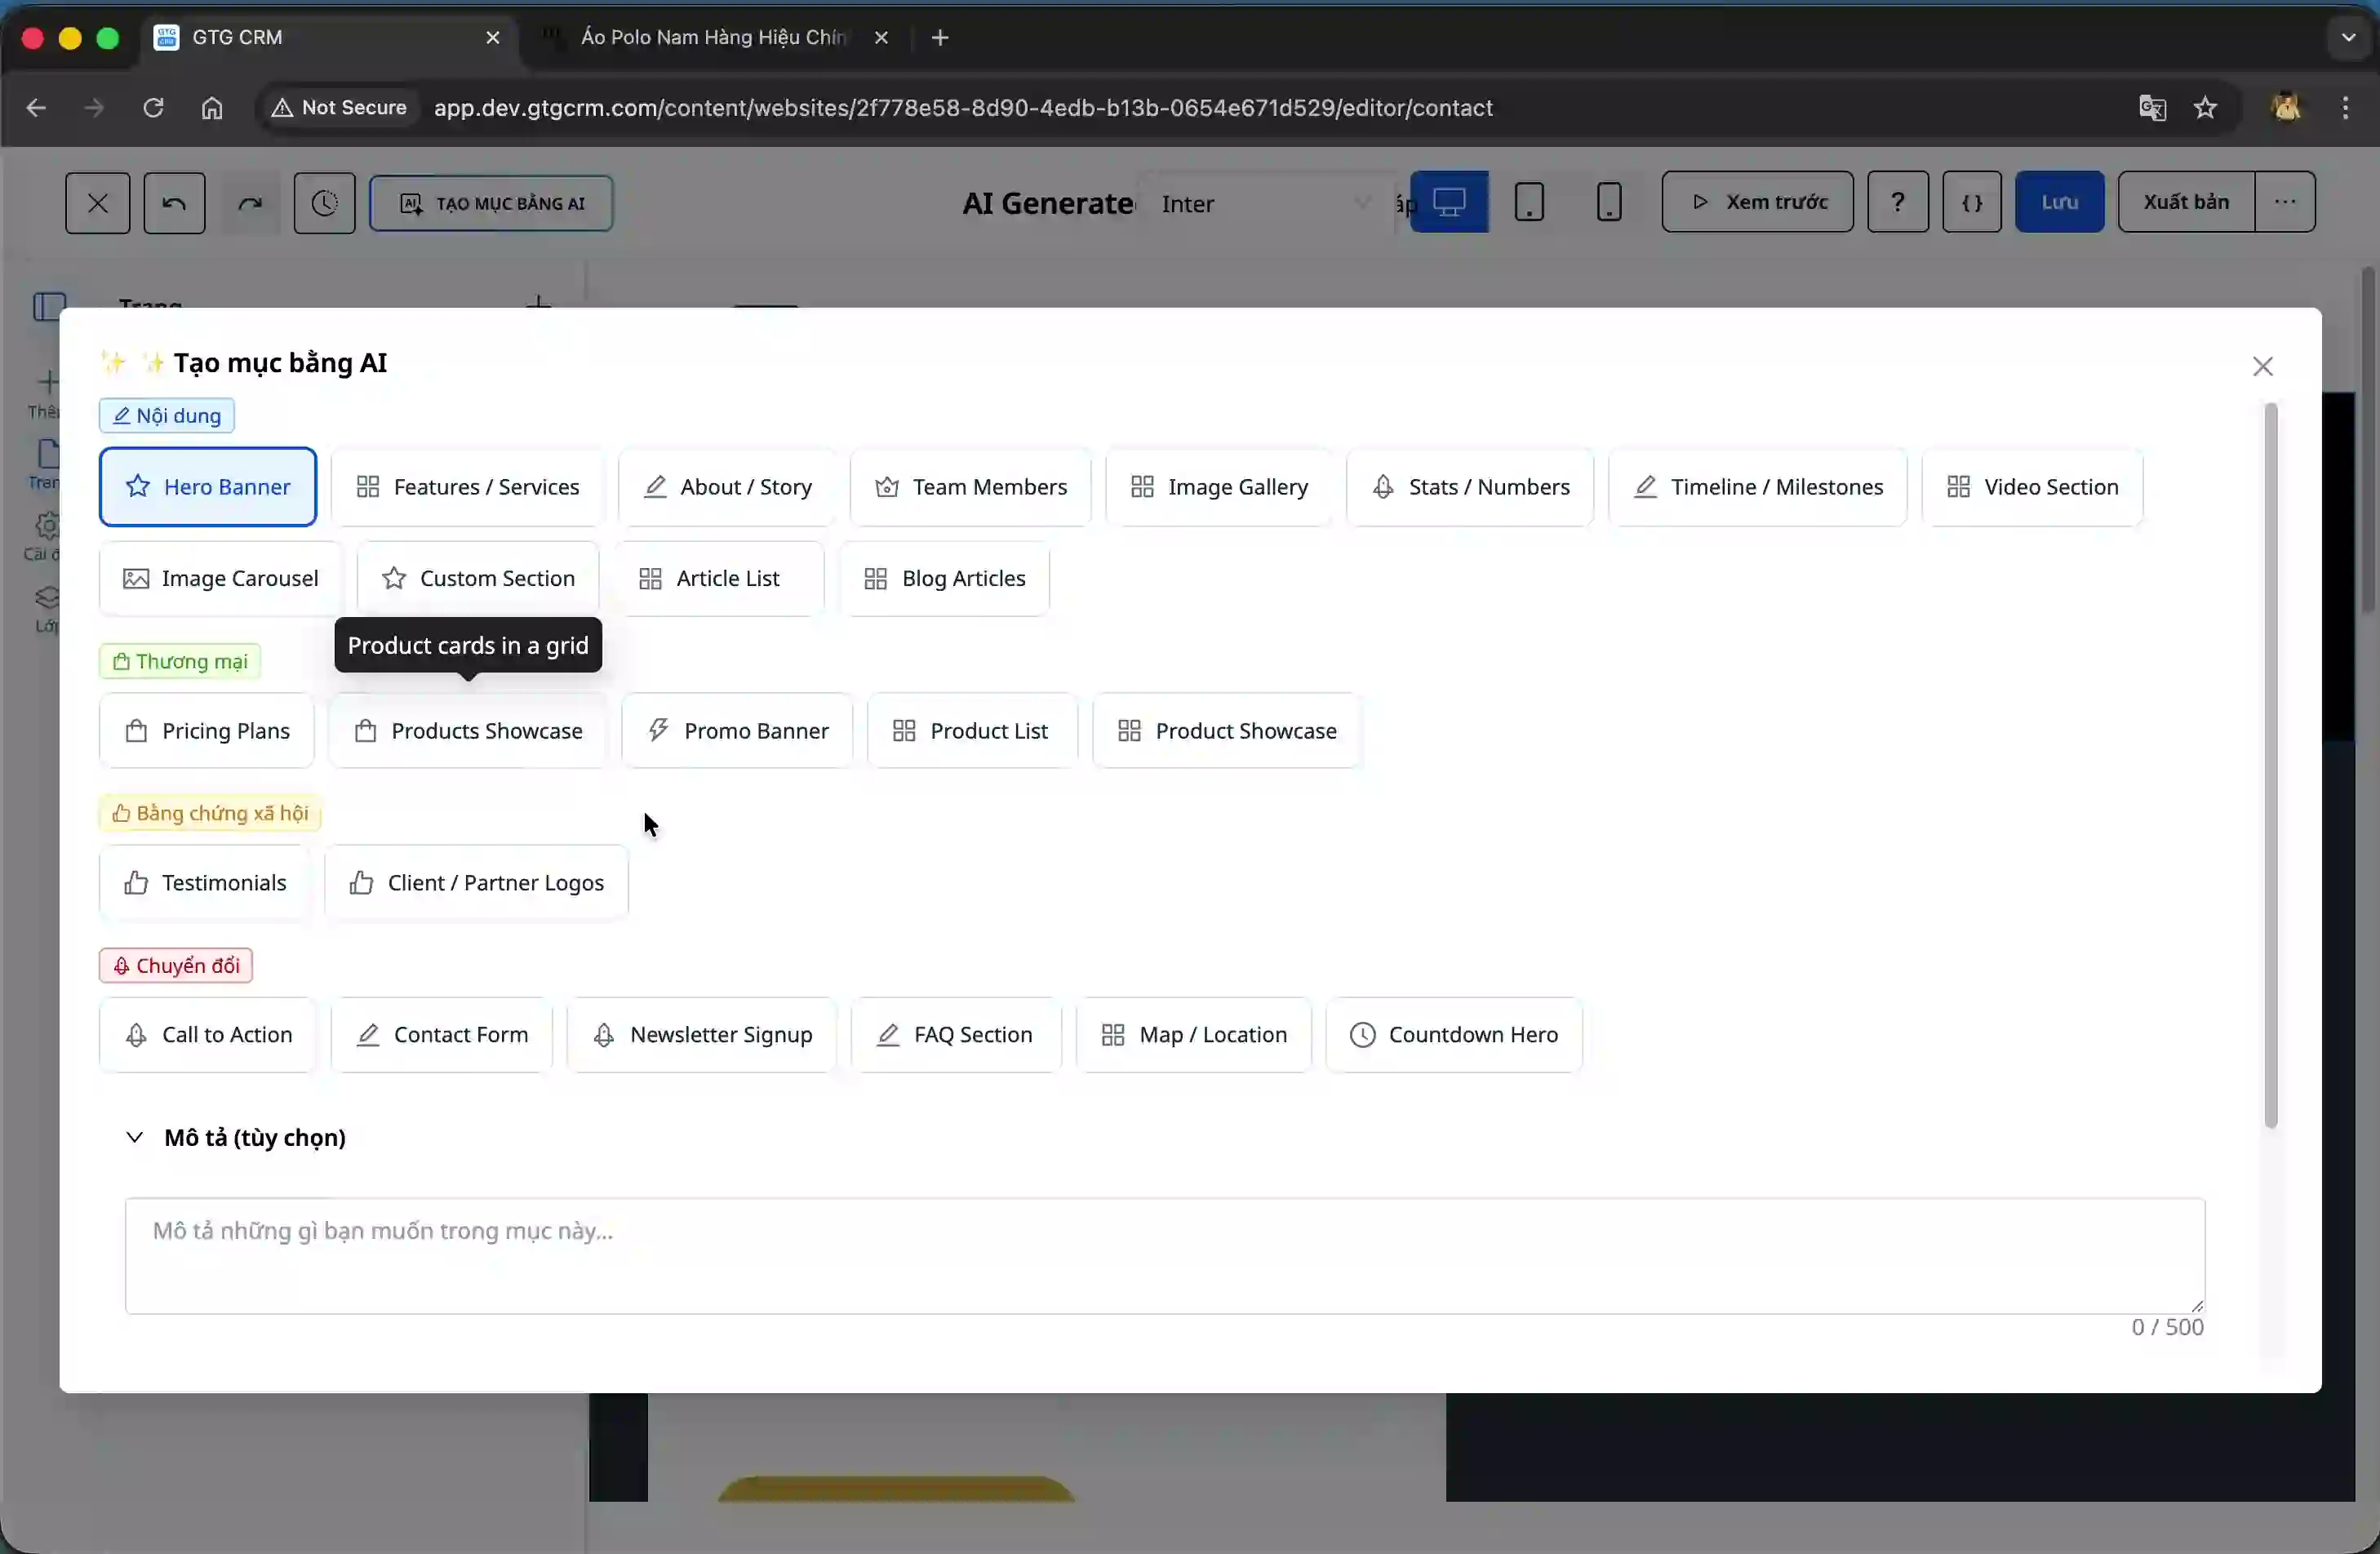Open version history via the clock icon
This screenshot has width=2380, height=1554.
click(324, 203)
